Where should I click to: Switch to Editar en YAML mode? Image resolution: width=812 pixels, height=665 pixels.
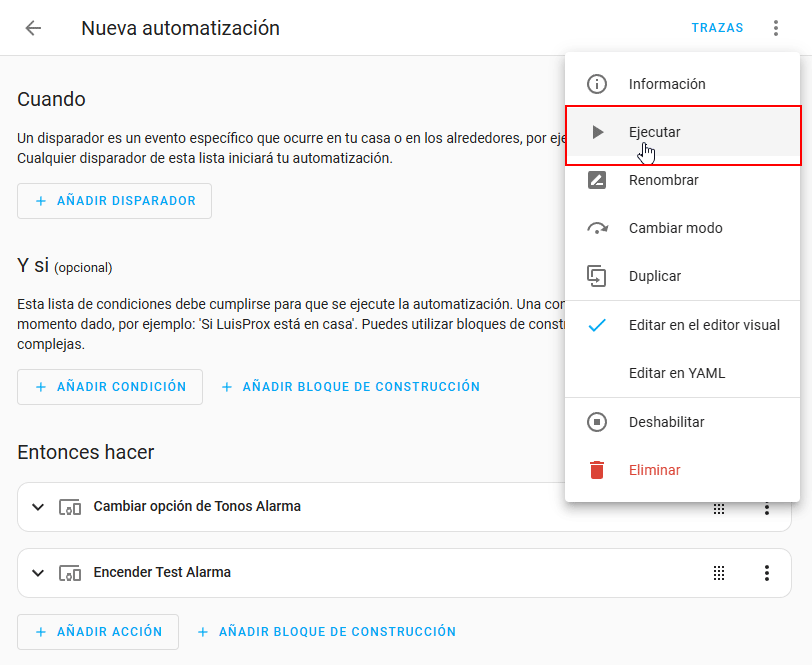click(x=677, y=373)
